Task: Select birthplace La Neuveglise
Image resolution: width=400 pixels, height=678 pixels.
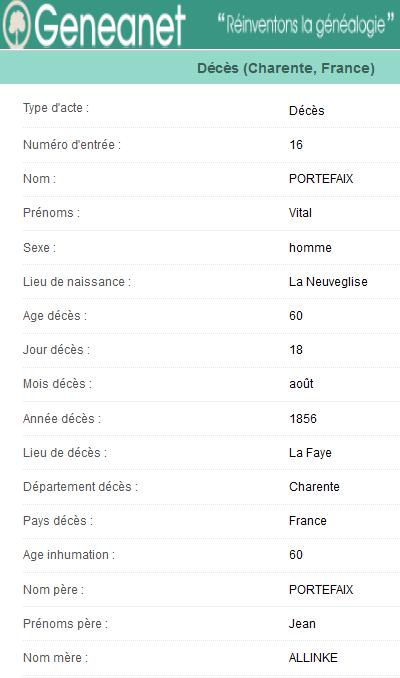Action: click(328, 282)
